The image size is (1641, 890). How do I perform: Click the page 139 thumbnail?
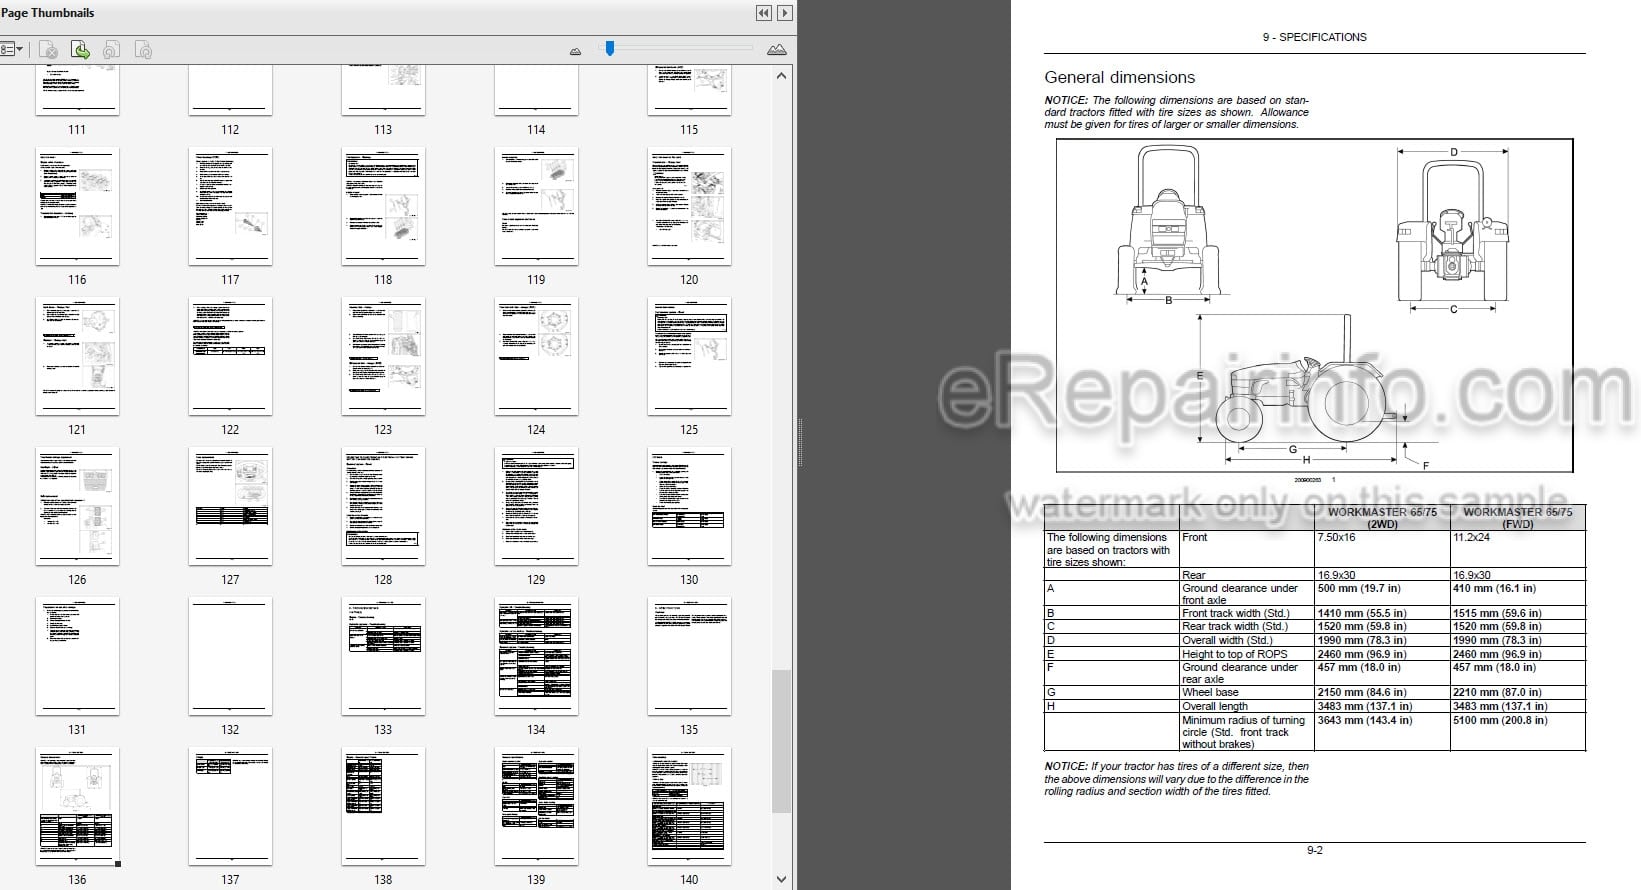click(536, 806)
